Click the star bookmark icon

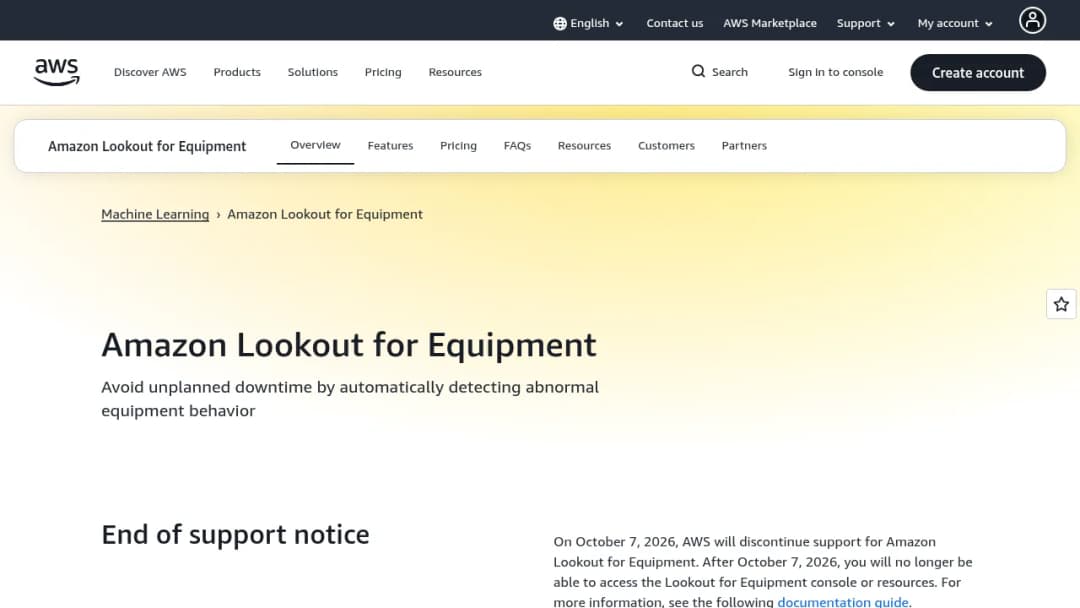click(1061, 304)
